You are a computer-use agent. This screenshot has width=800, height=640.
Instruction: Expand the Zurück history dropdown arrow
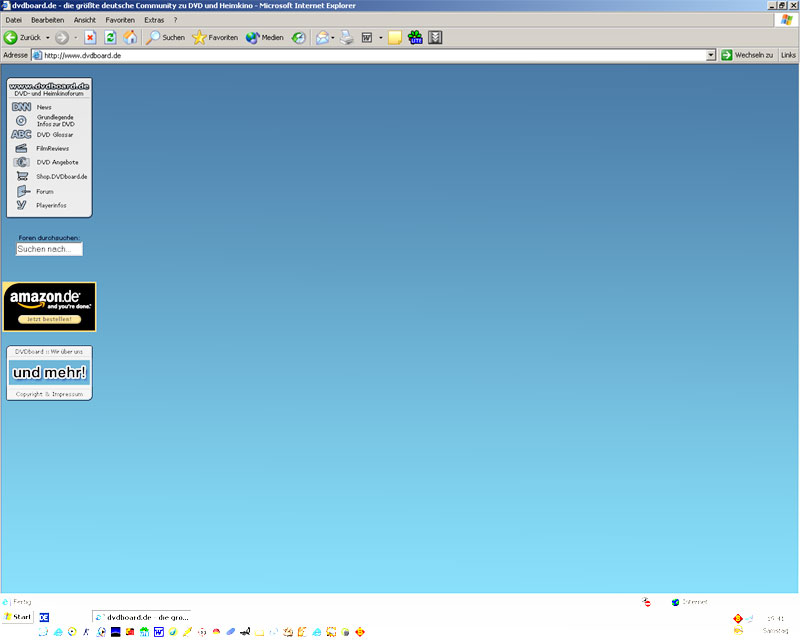click(x=47, y=38)
